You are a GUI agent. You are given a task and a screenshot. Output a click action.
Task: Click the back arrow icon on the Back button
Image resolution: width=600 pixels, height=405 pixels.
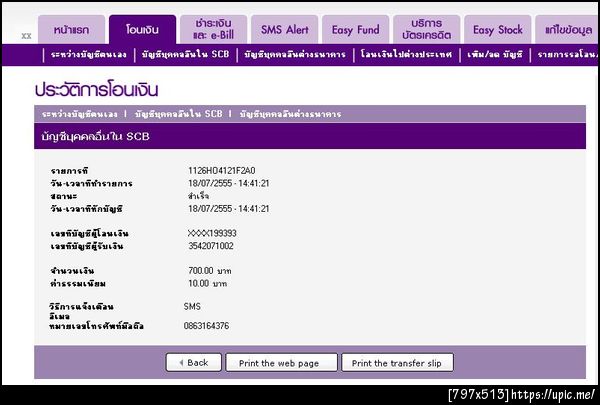(x=181, y=363)
